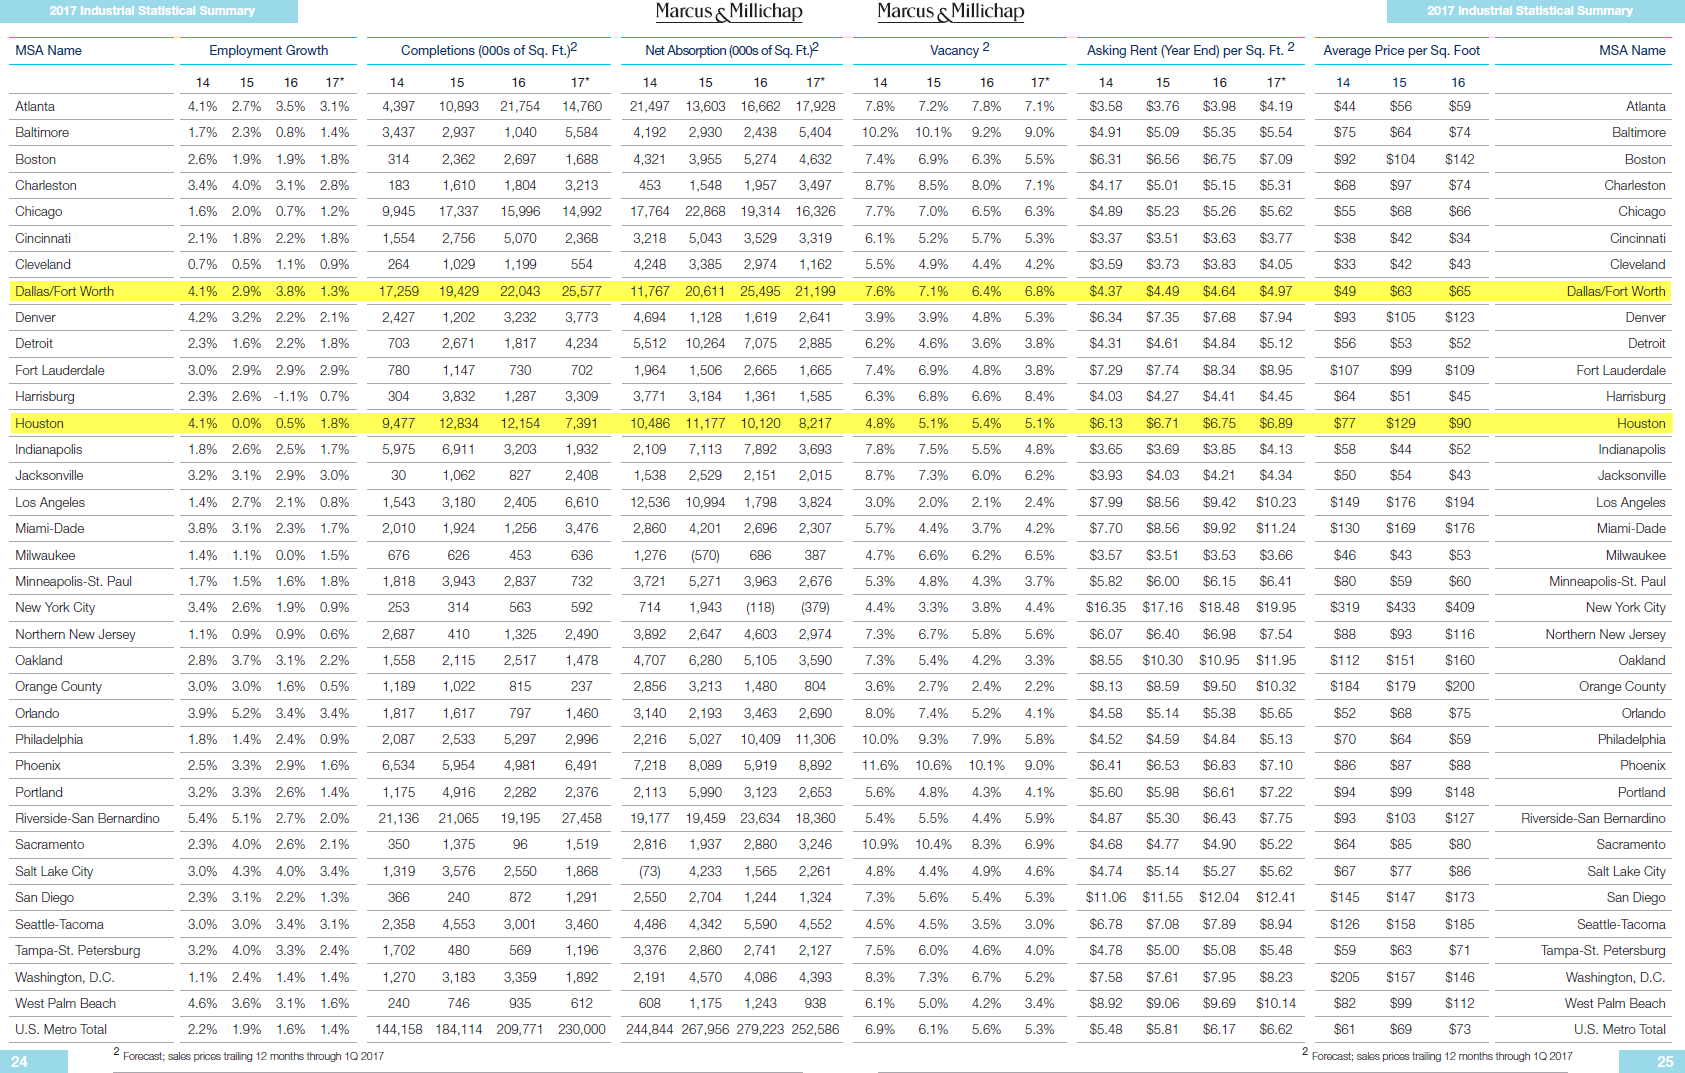Click Jacksonville's 30 completions value
1685x1073 pixels.
398,475
